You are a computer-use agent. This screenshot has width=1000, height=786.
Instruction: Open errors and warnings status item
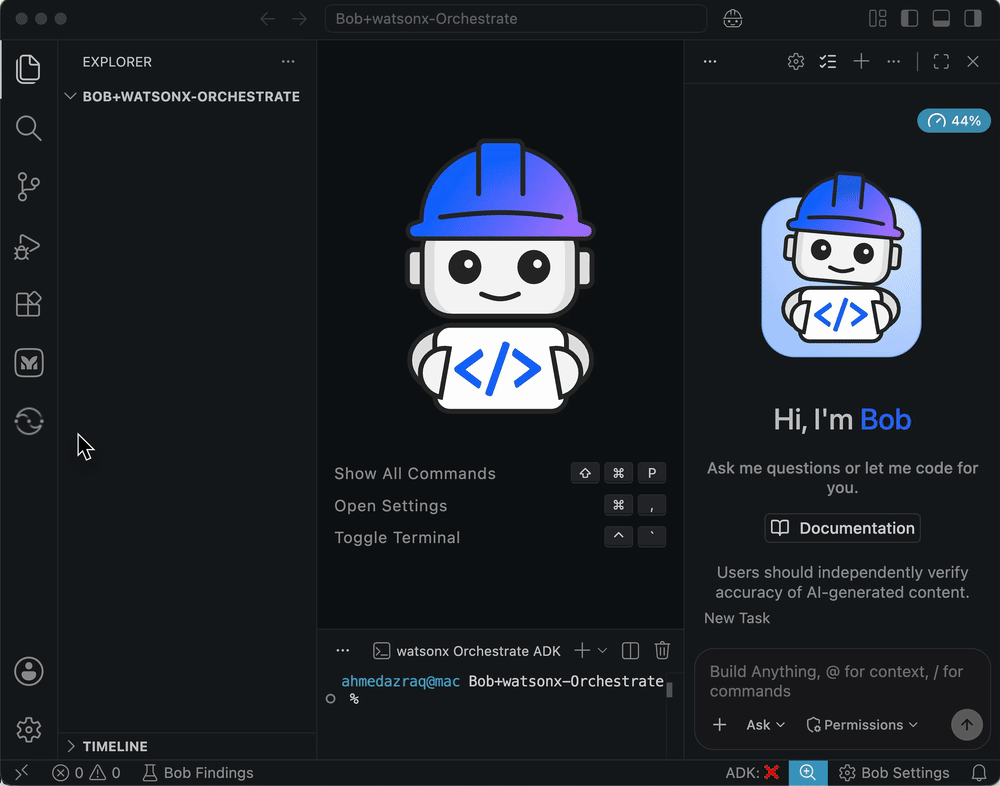pos(86,773)
